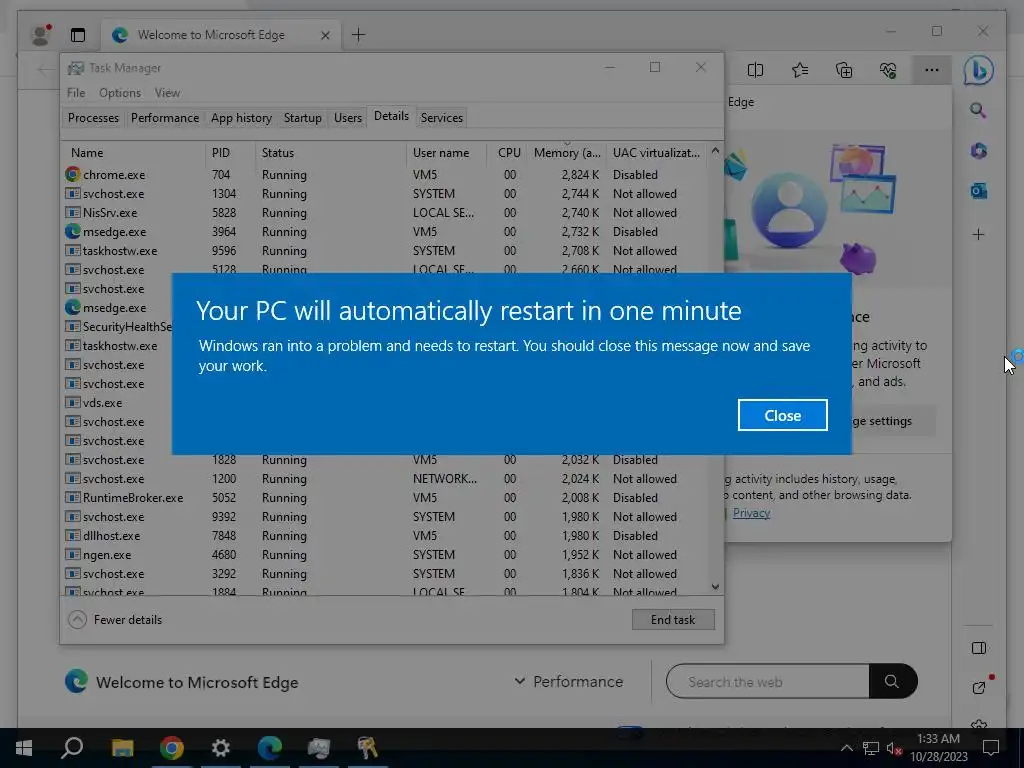Screen dimensions: 1024x768
Task: Switch to the Performance tab
Action: tap(165, 118)
